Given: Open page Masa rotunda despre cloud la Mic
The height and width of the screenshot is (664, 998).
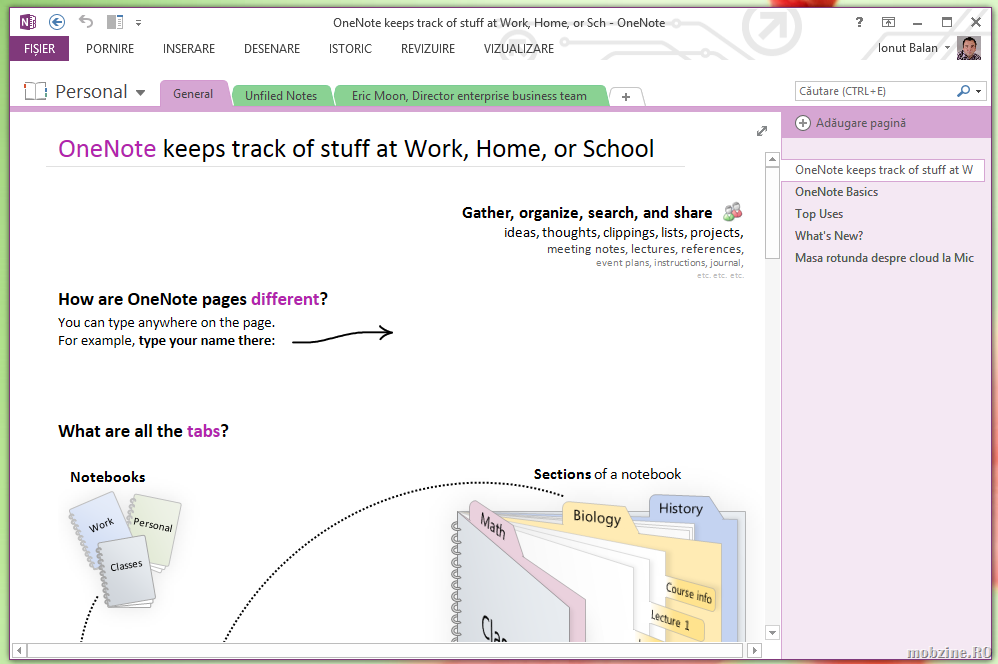Looking at the screenshot, I should pyautogui.click(x=884, y=258).
